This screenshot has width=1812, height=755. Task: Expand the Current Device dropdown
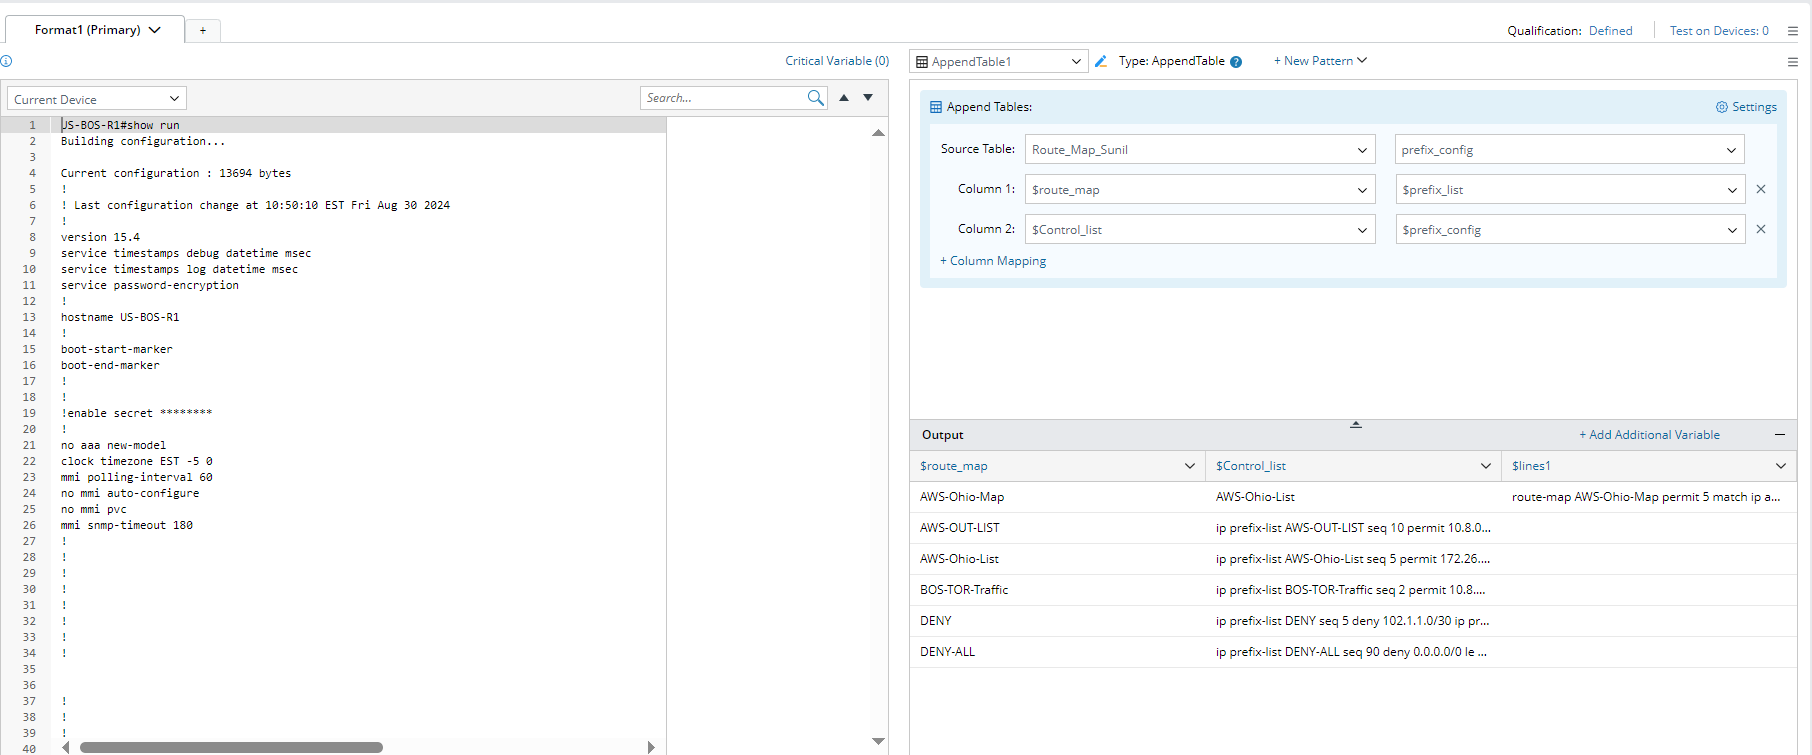point(97,99)
